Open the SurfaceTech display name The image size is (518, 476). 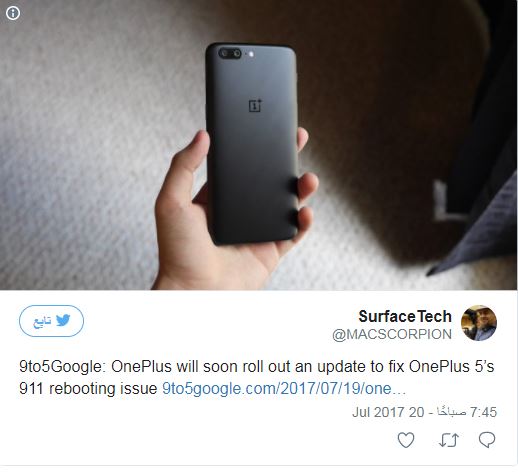(405, 316)
